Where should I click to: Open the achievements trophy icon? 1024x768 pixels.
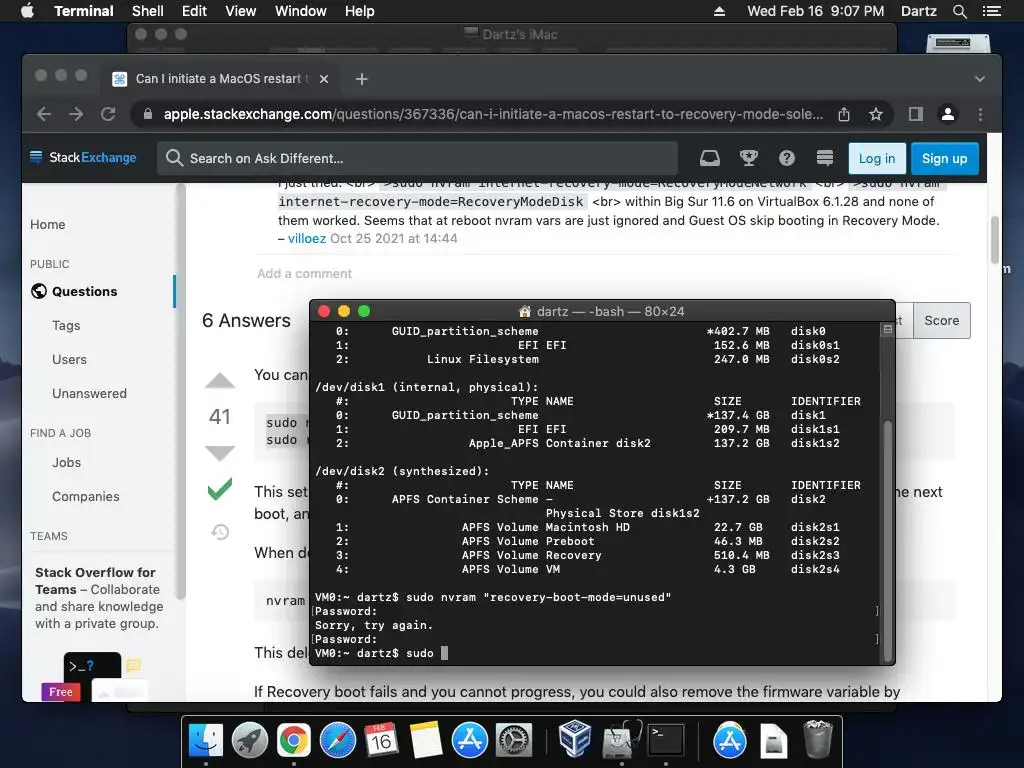click(x=748, y=158)
